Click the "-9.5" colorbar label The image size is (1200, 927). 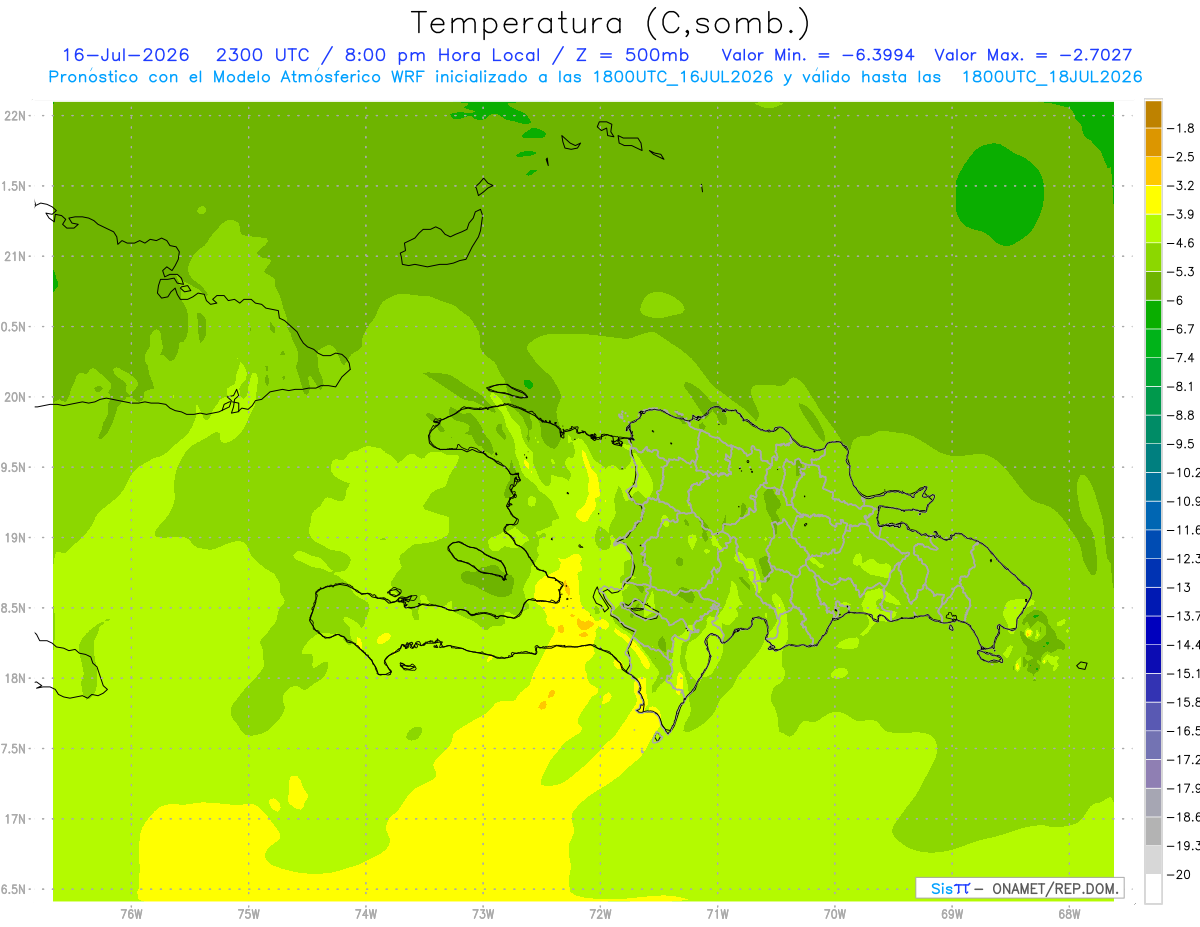click(x=1183, y=444)
